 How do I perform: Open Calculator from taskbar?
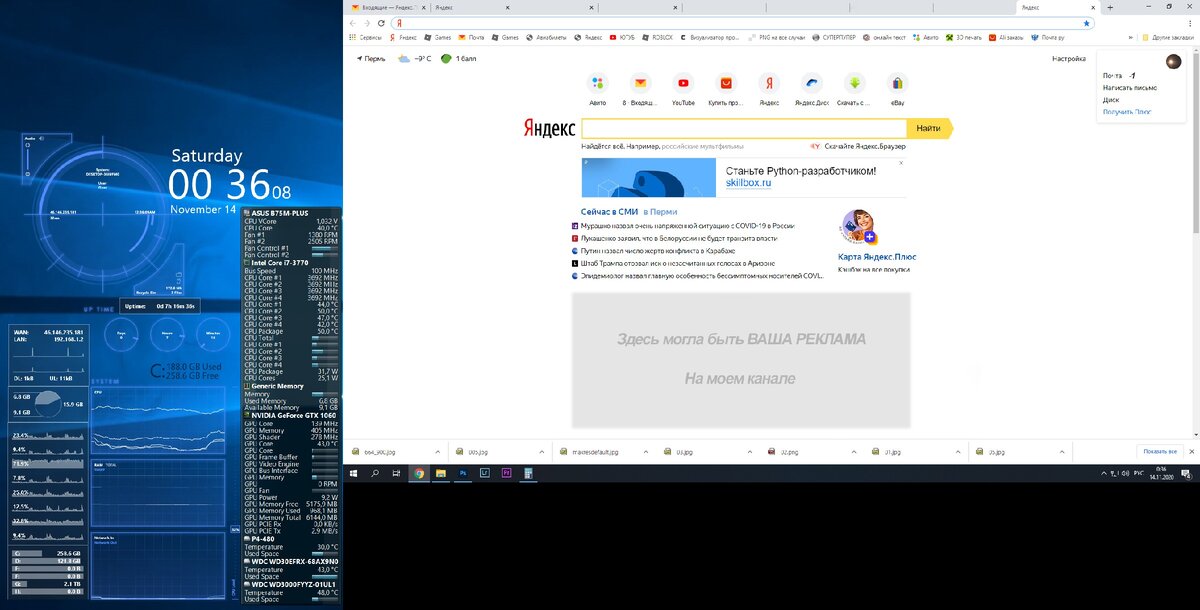tap(529, 473)
